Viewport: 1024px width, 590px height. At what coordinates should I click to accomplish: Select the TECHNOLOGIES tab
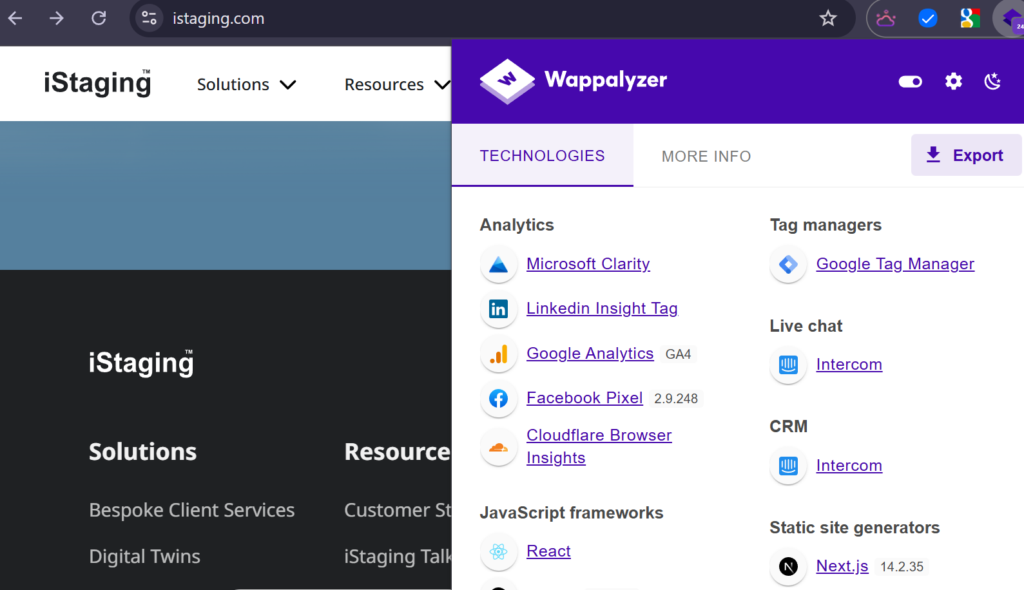pyautogui.click(x=542, y=156)
